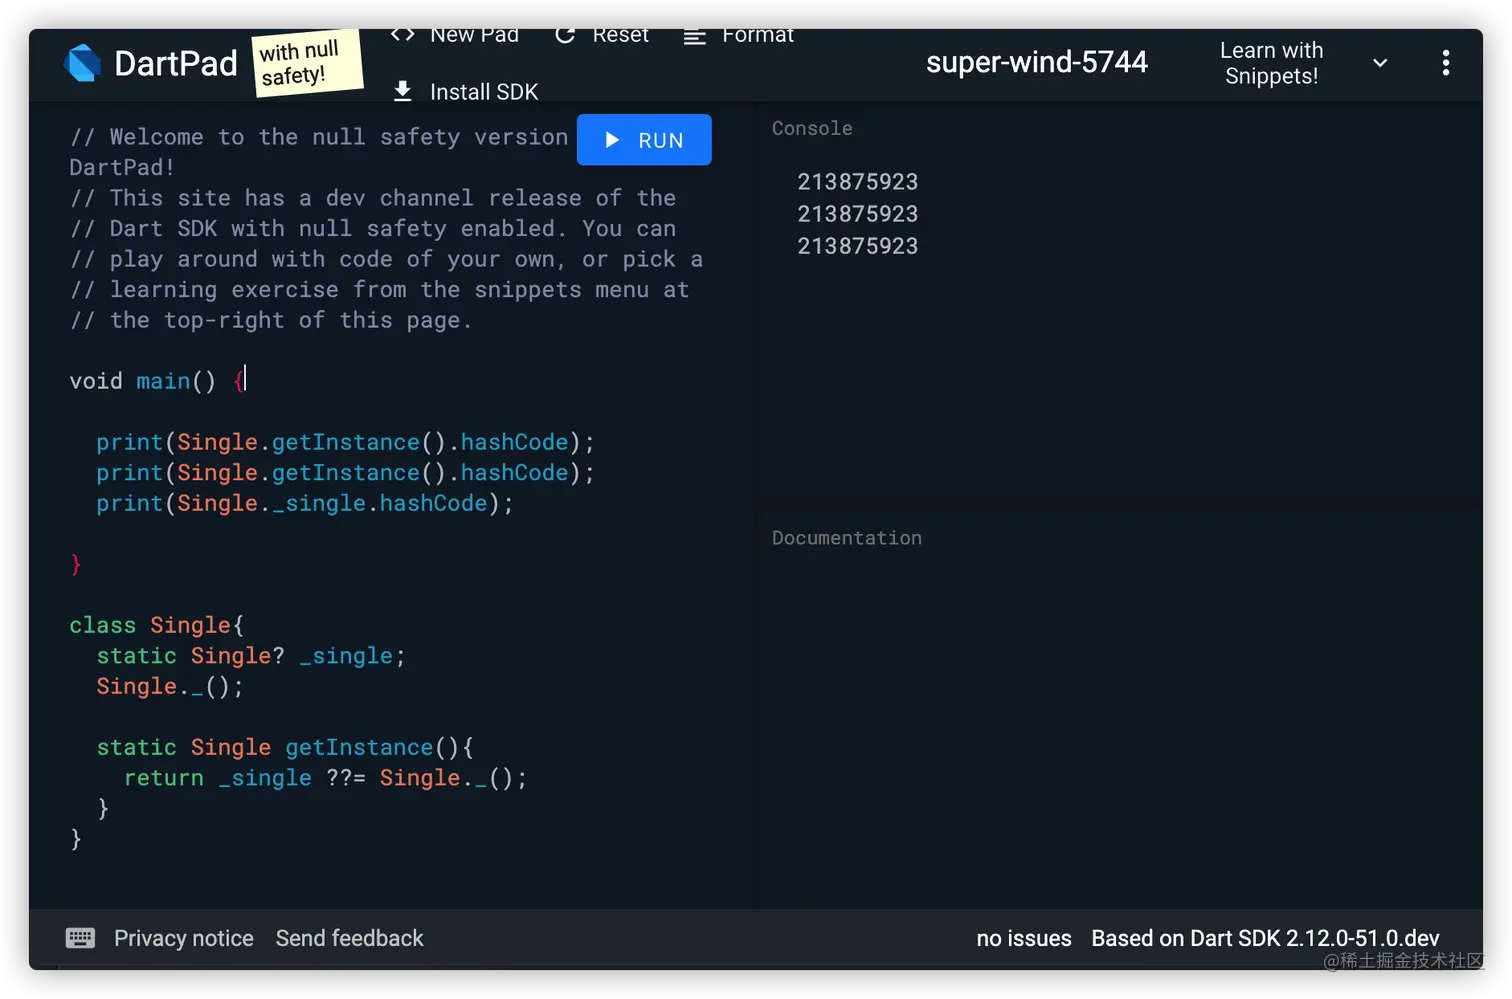Viewport: 1512px width, 999px height.
Task: Click the DartPad title text
Action: coord(176,63)
